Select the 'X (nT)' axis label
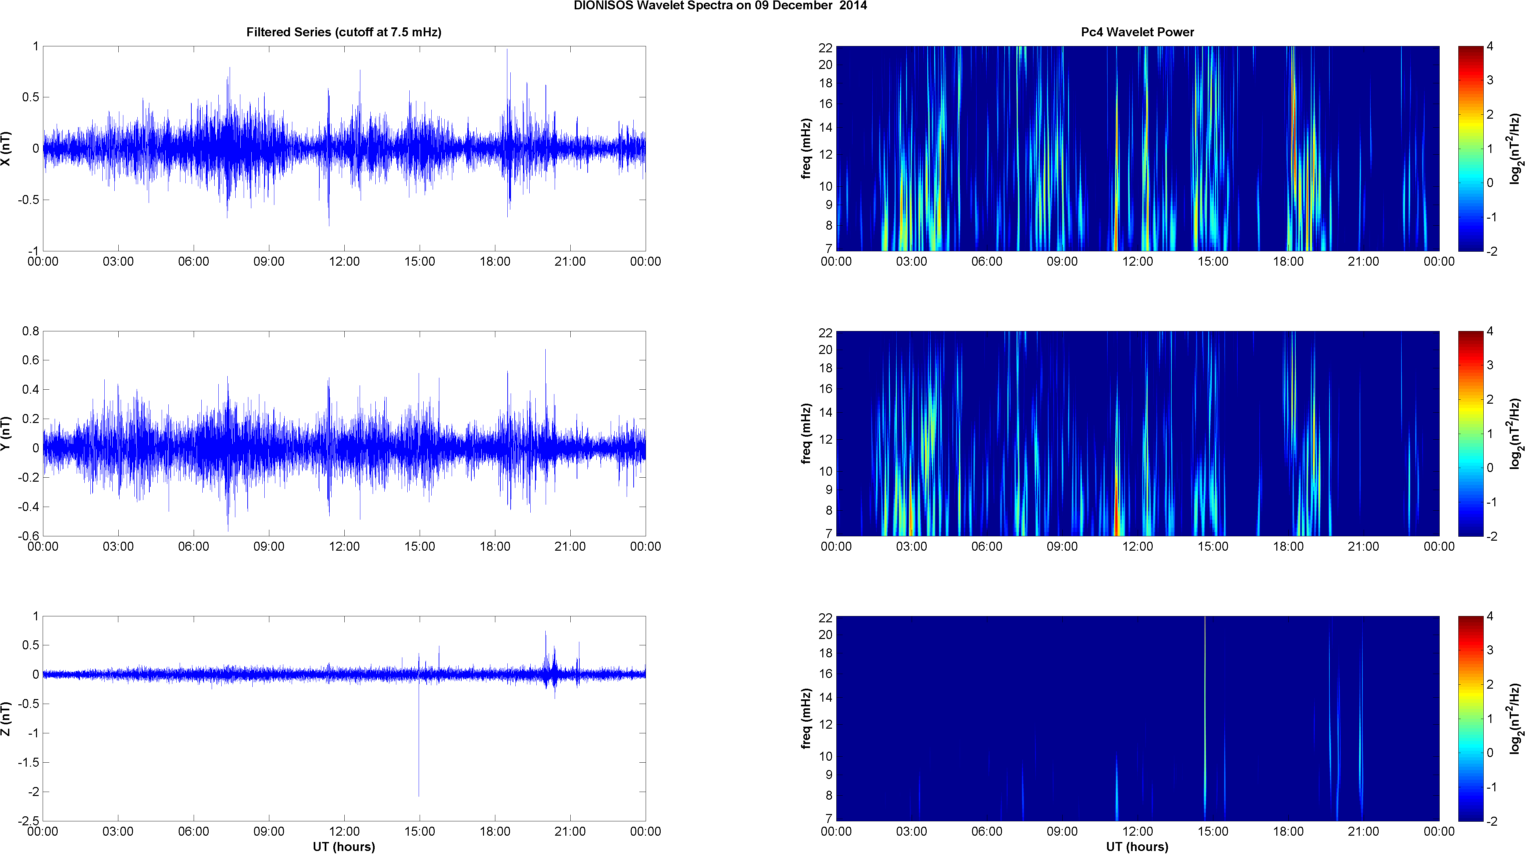1525x854 pixels. pos(7,148)
